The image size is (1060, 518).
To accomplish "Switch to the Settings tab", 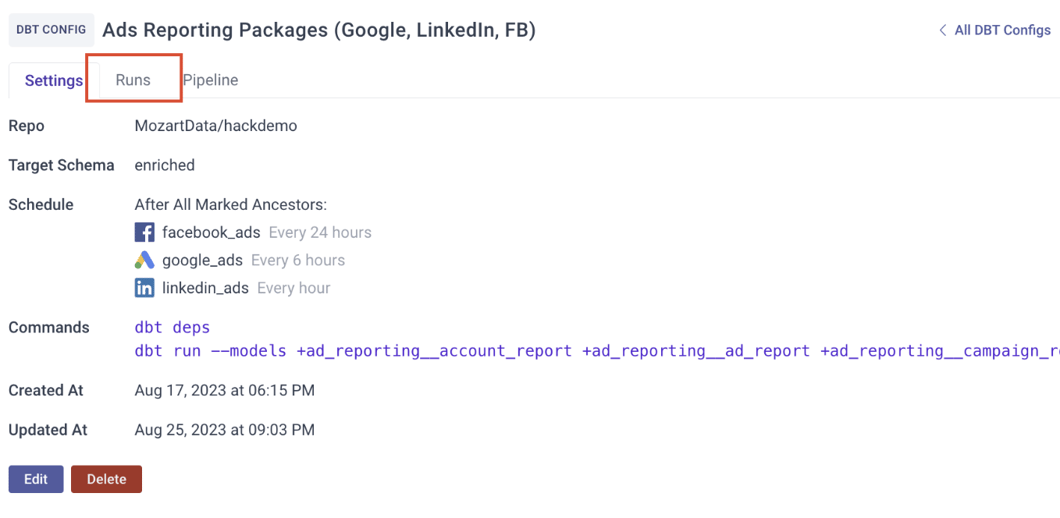I will (54, 80).
